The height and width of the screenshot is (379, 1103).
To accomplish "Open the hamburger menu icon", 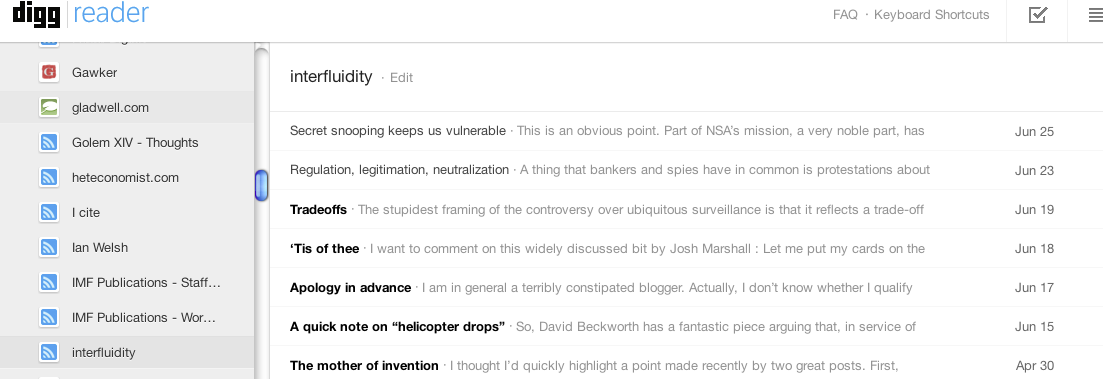I will pyautogui.click(x=1095, y=15).
